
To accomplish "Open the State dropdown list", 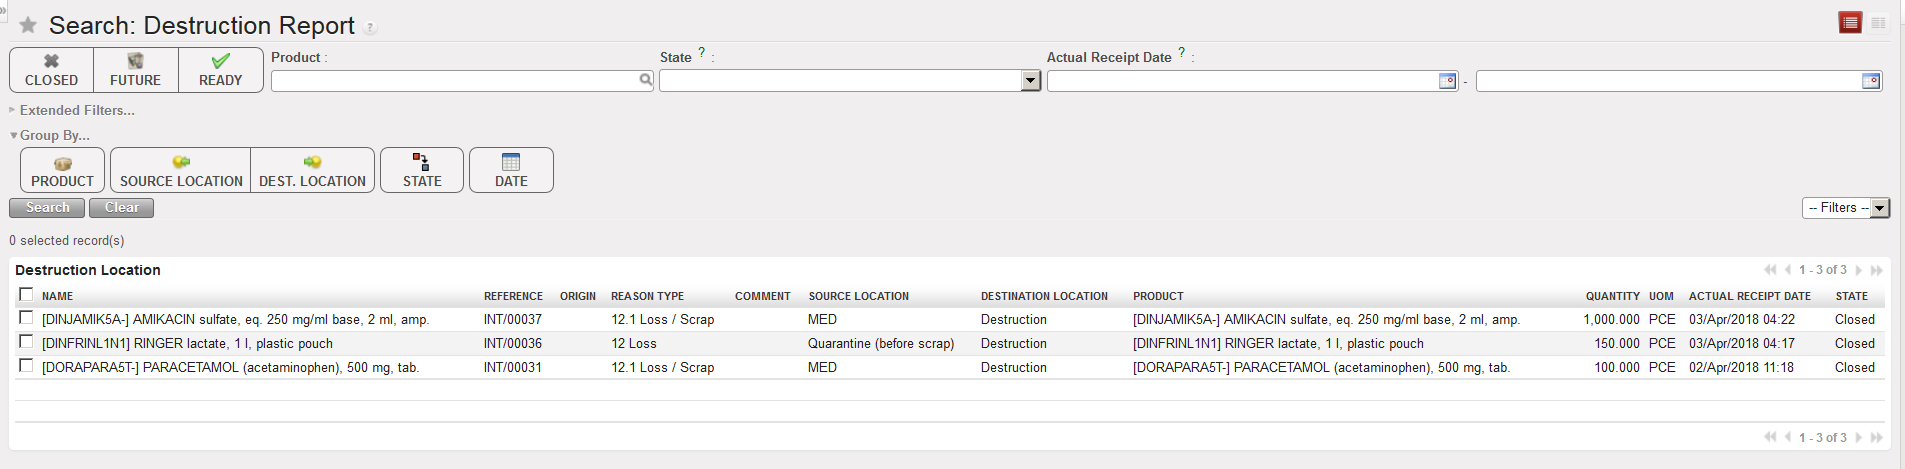I will (1031, 81).
